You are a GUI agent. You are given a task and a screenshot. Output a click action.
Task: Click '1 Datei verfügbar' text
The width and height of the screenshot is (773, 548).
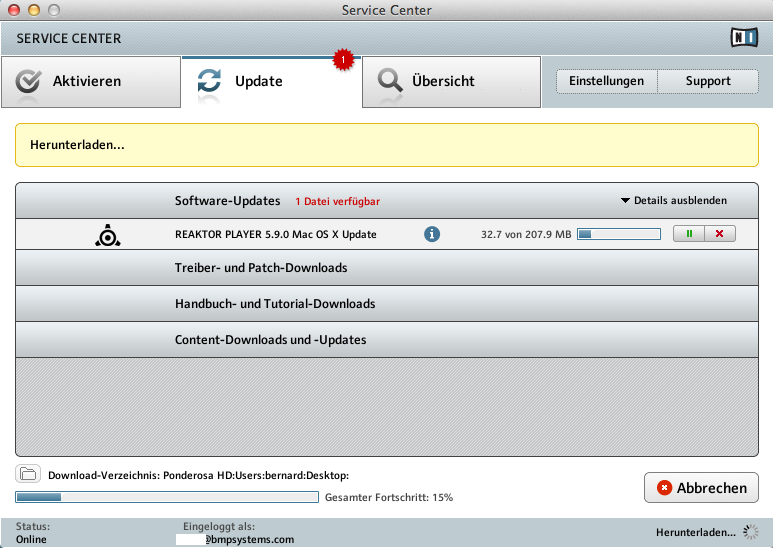(x=338, y=201)
